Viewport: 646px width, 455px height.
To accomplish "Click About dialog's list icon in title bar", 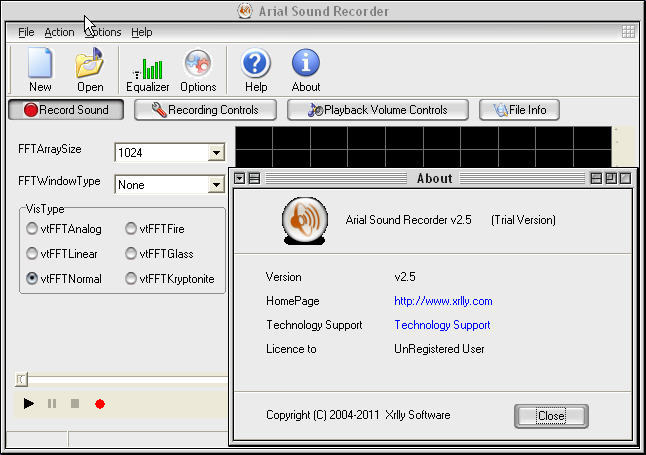I will pyautogui.click(x=255, y=178).
